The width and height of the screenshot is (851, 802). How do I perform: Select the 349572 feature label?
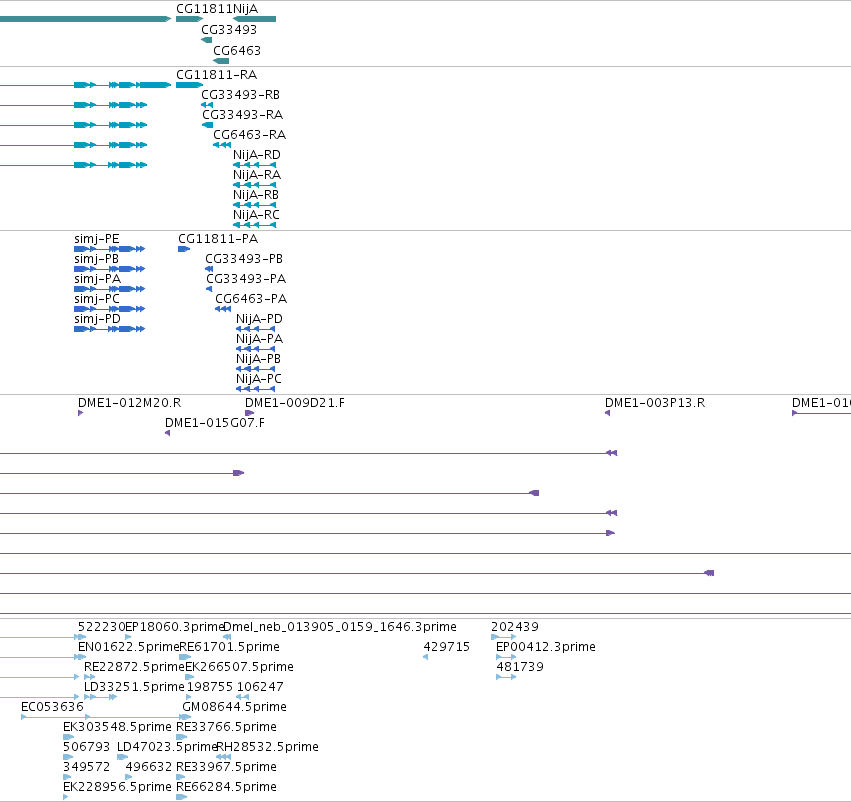(86, 767)
